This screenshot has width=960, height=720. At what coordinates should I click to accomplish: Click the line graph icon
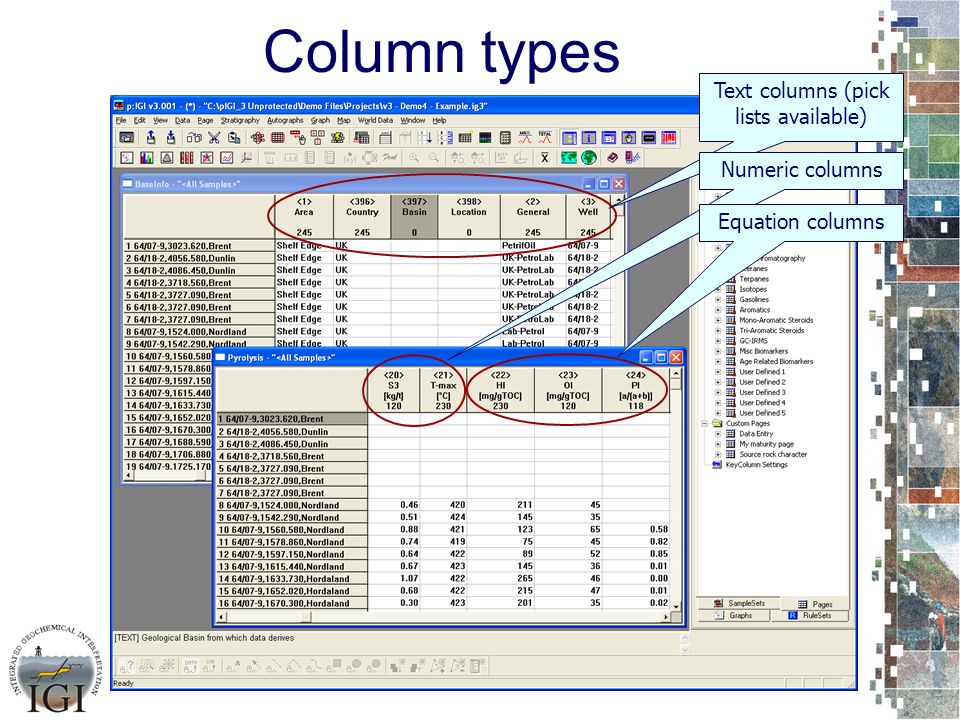(227, 158)
